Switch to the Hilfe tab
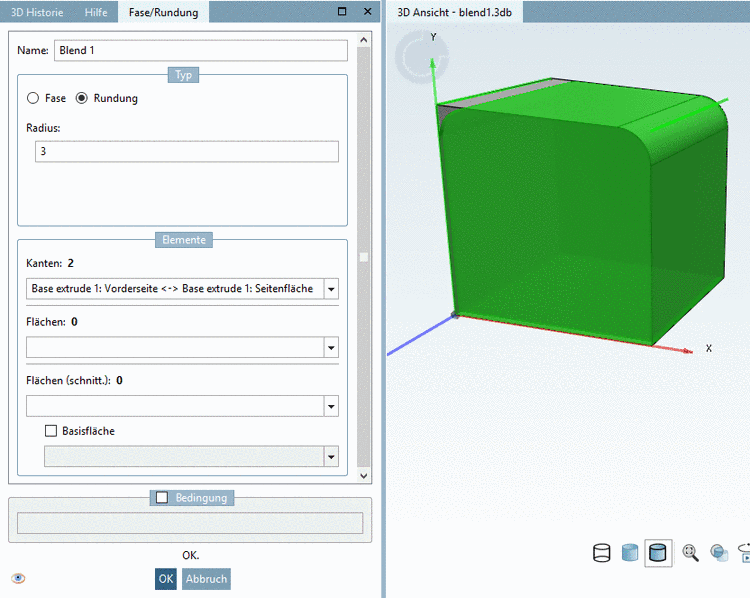 coord(96,12)
